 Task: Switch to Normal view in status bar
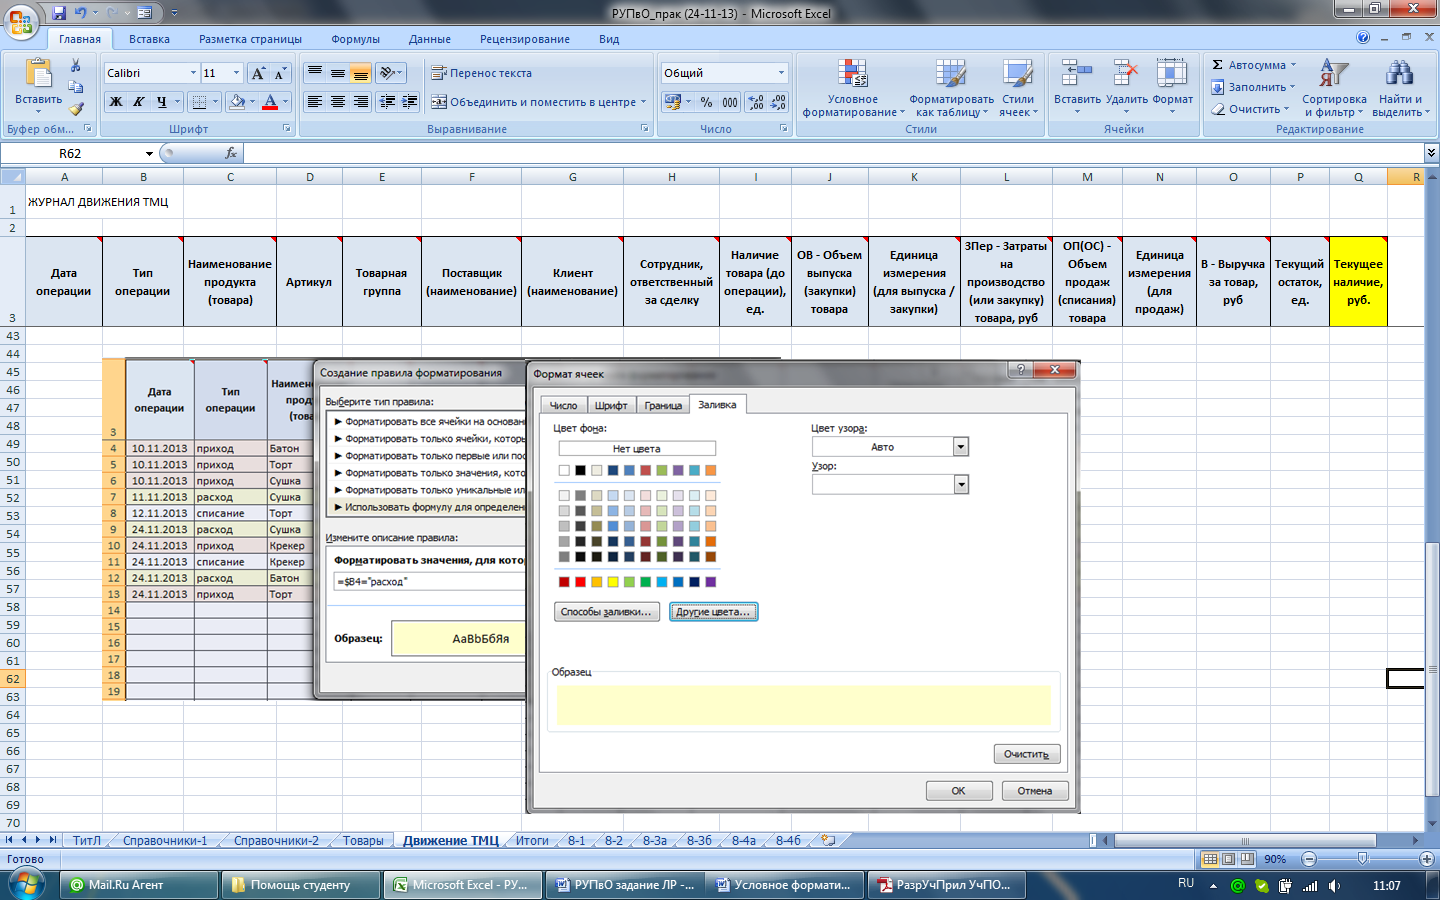[1210, 859]
